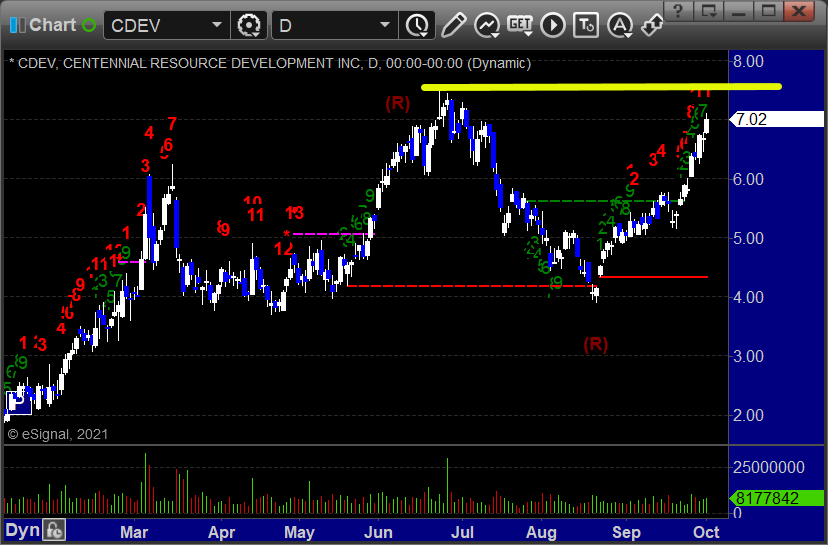Select the pencil drawing tools icon
Viewport: 828px width, 545px height.
coord(453,25)
